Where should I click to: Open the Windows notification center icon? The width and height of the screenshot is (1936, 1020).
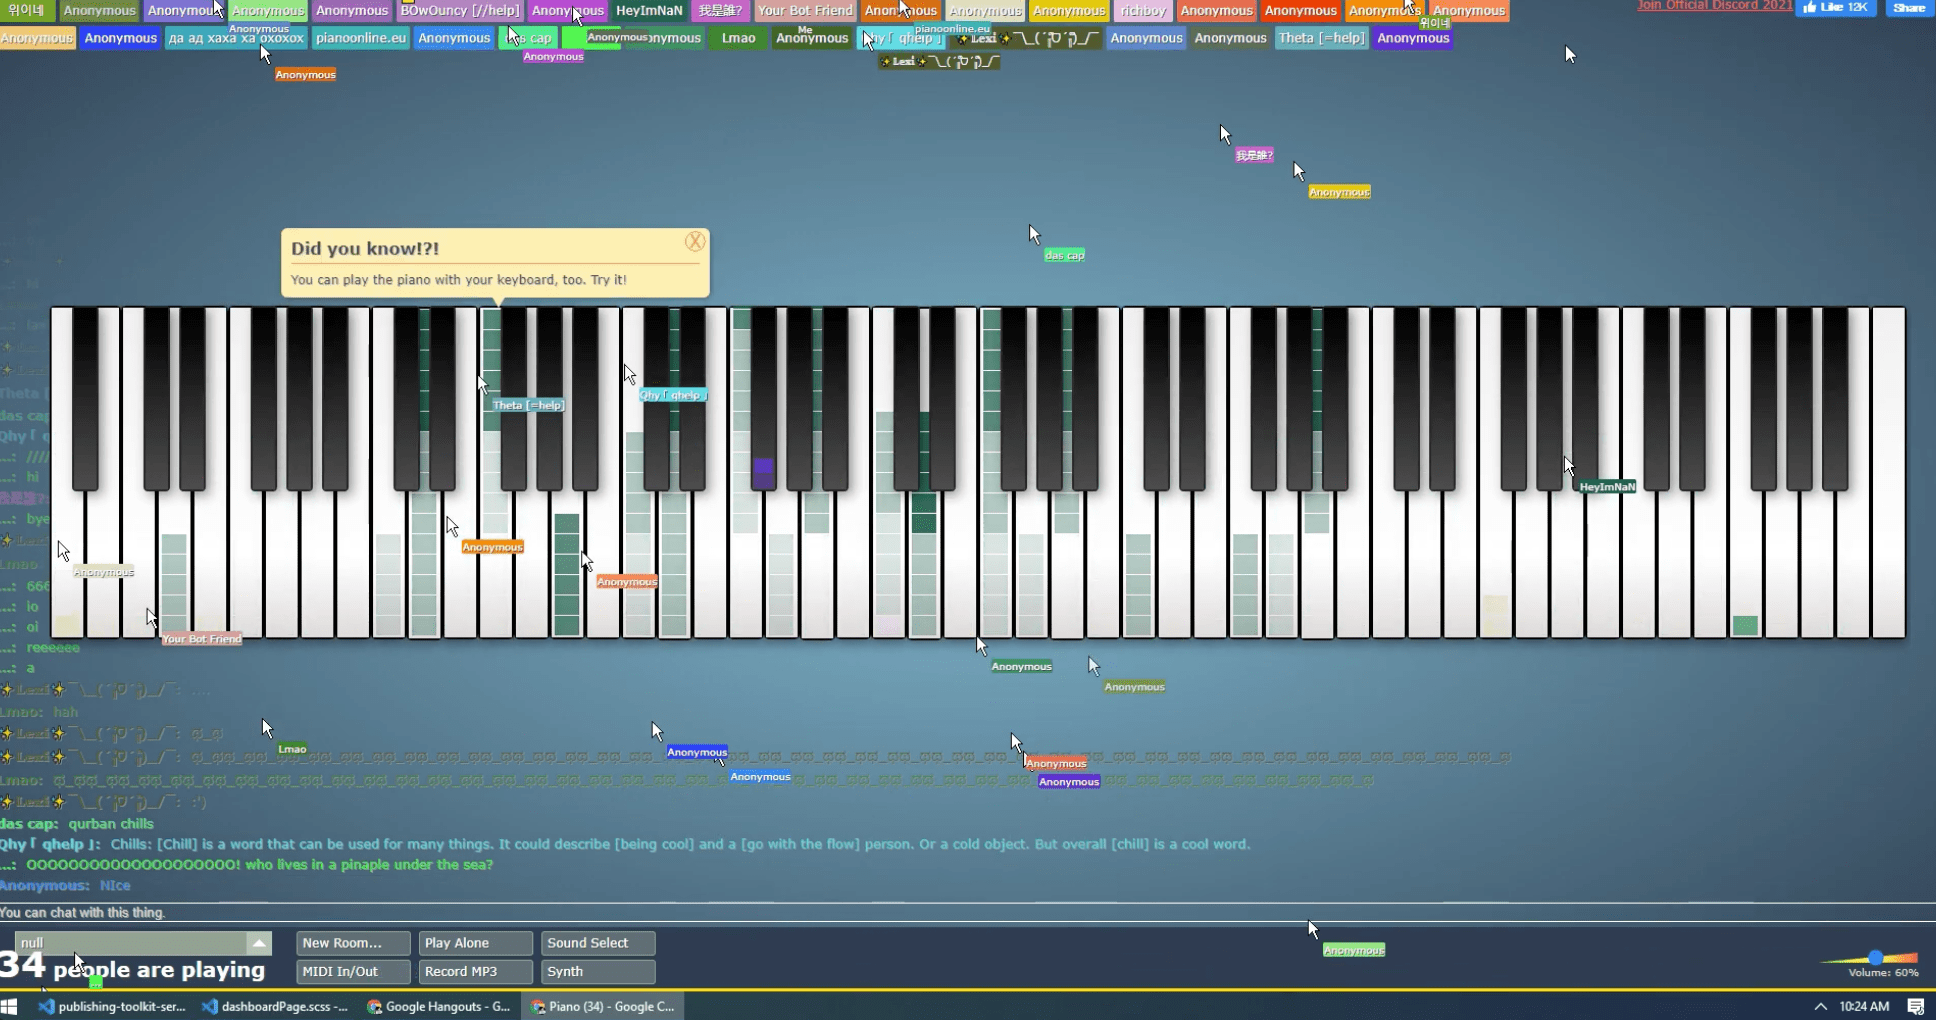[1915, 1006]
